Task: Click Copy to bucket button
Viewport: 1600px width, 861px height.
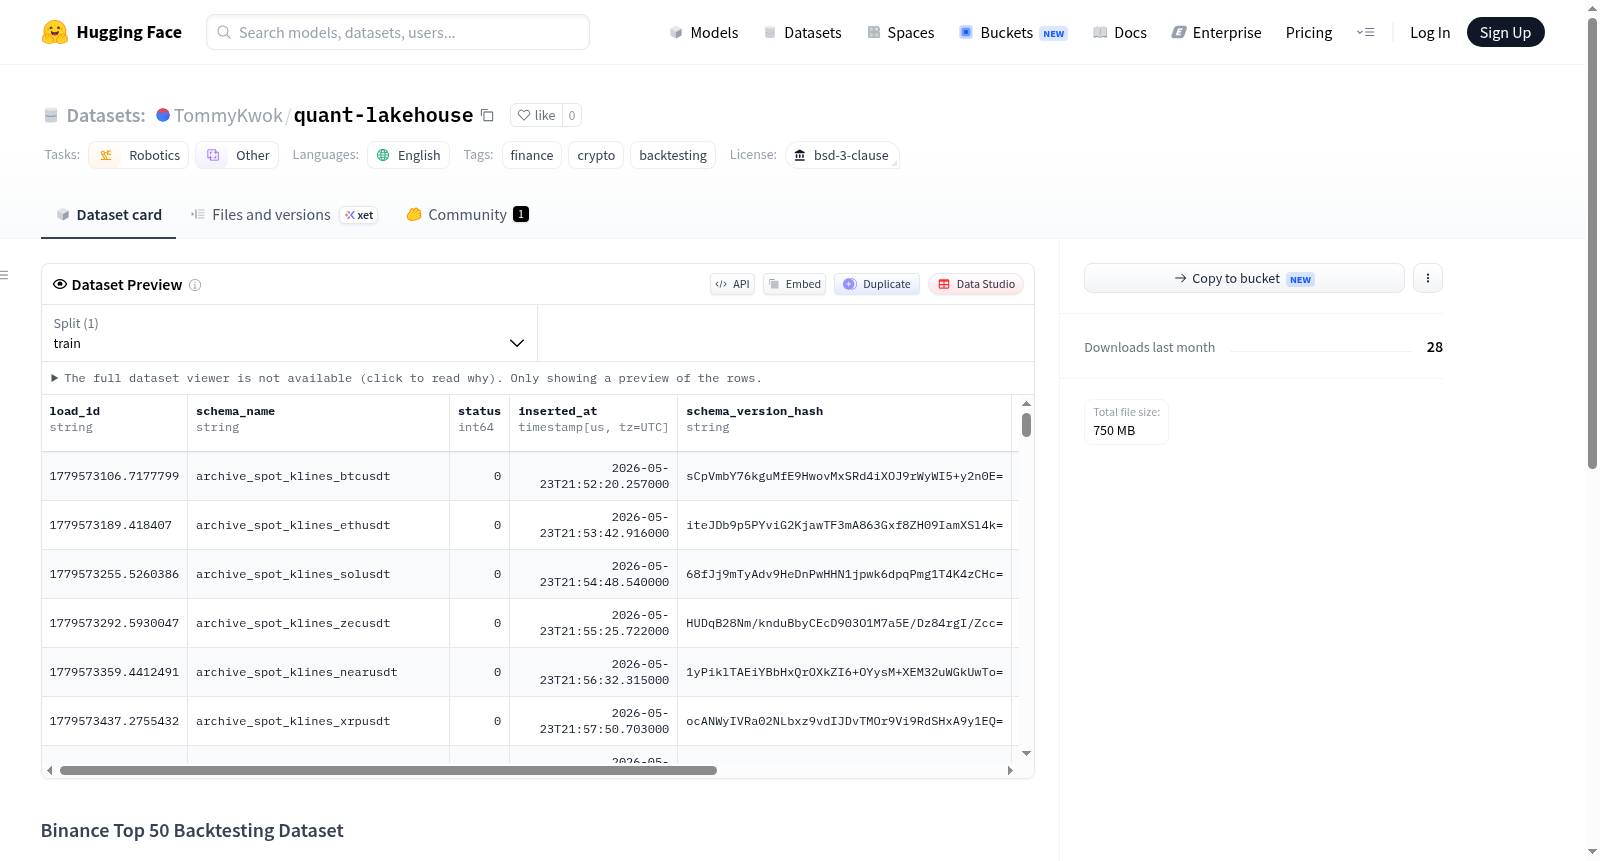Action: pyautogui.click(x=1244, y=278)
